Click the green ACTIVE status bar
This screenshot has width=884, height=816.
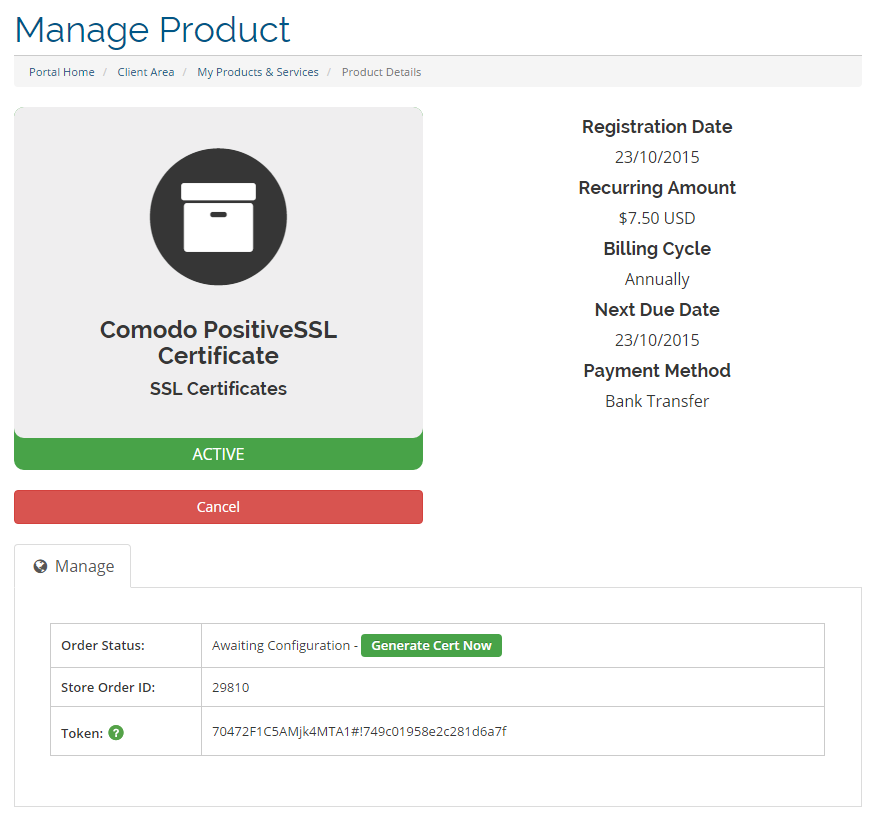tap(218, 453)
